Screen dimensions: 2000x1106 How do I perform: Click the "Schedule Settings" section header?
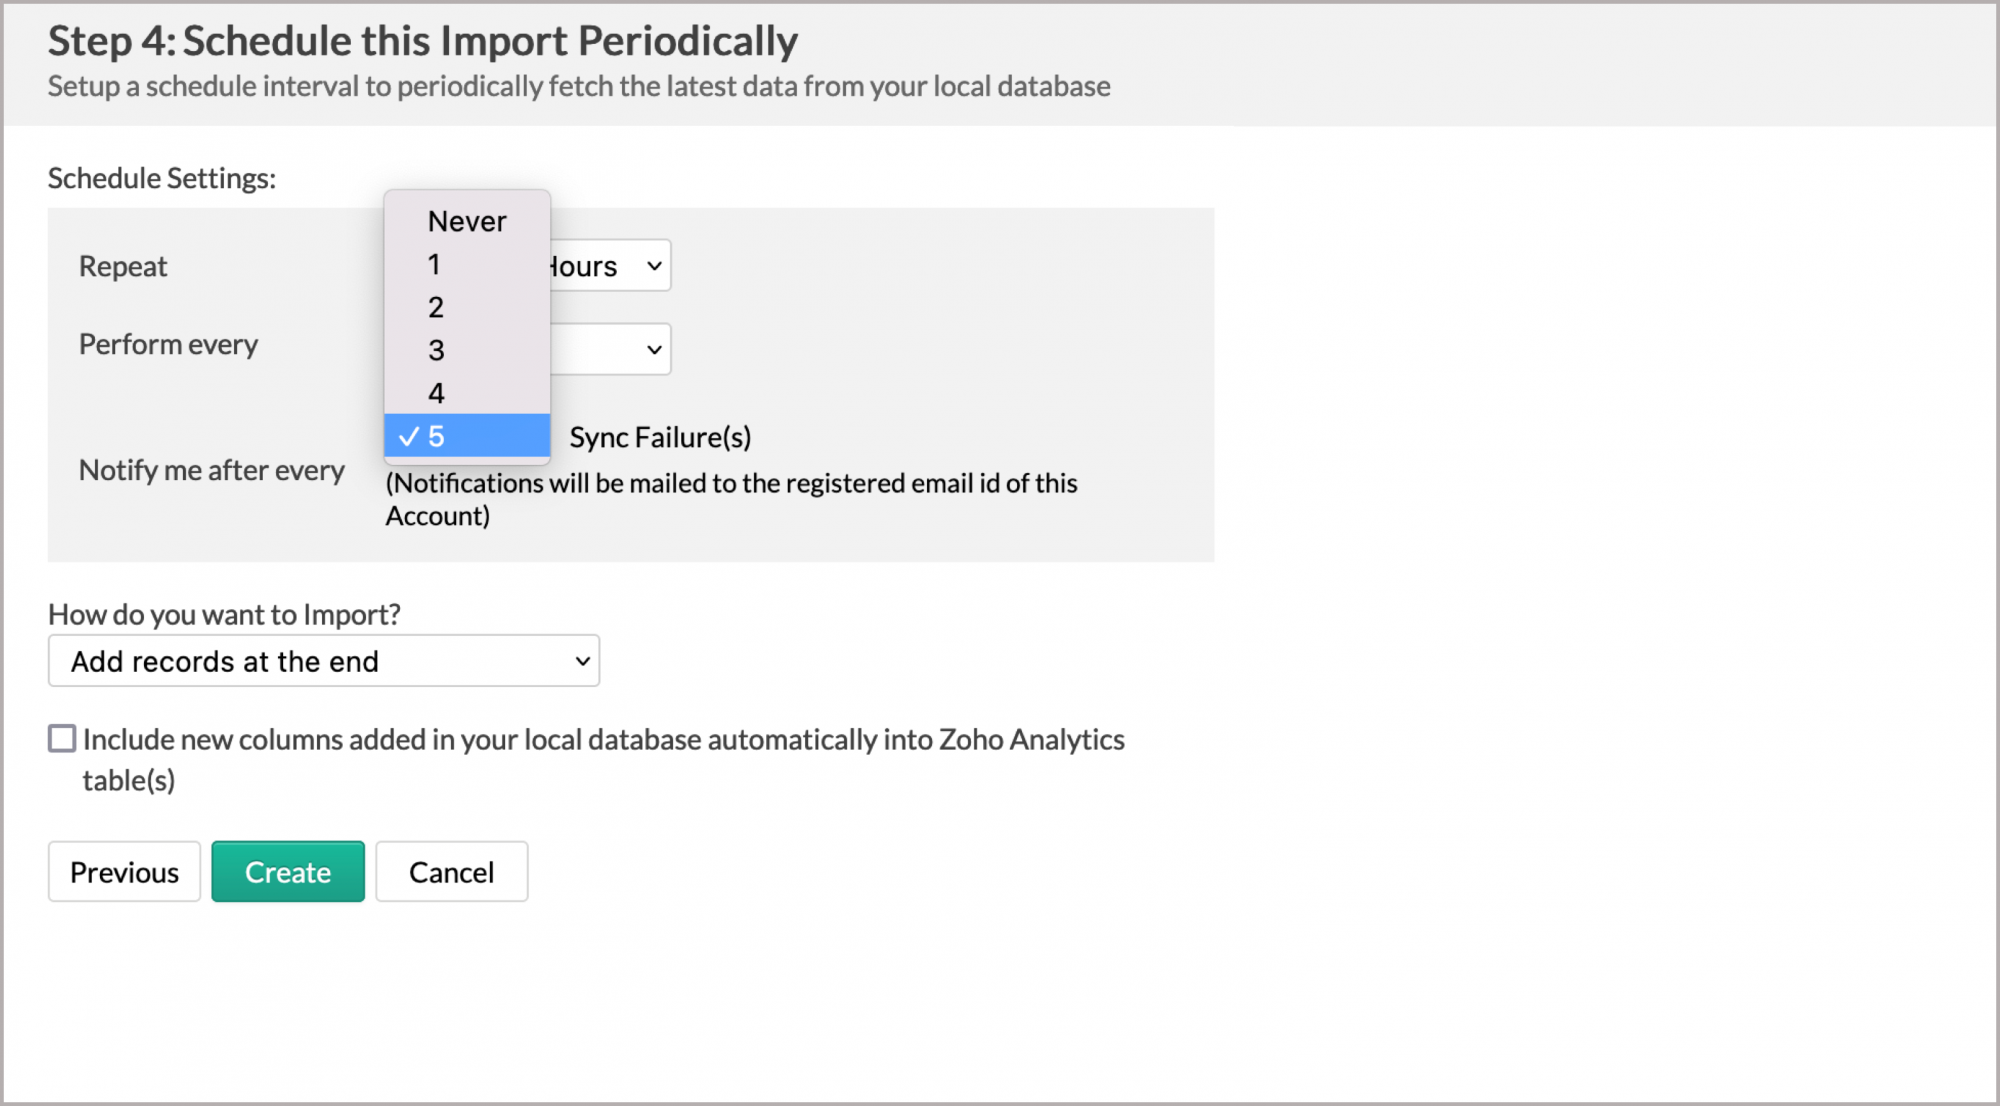point(160,177)
